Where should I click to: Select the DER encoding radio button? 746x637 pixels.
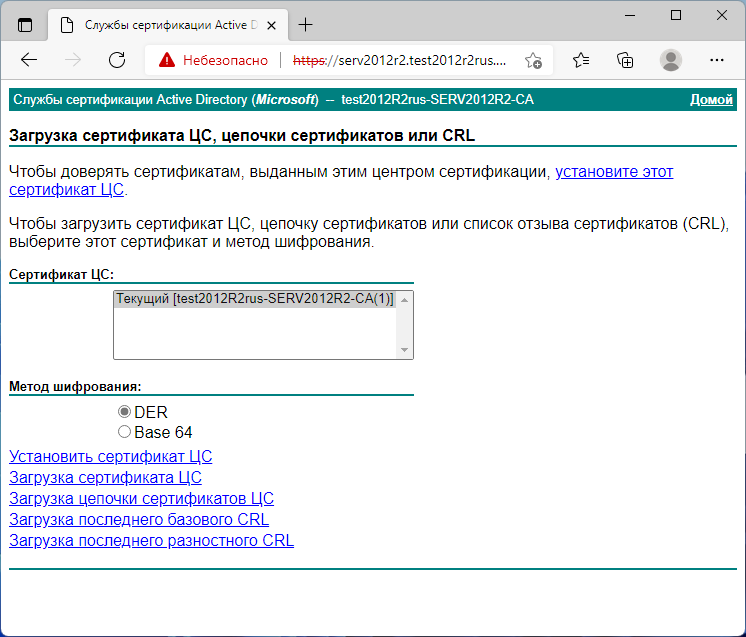124,412
